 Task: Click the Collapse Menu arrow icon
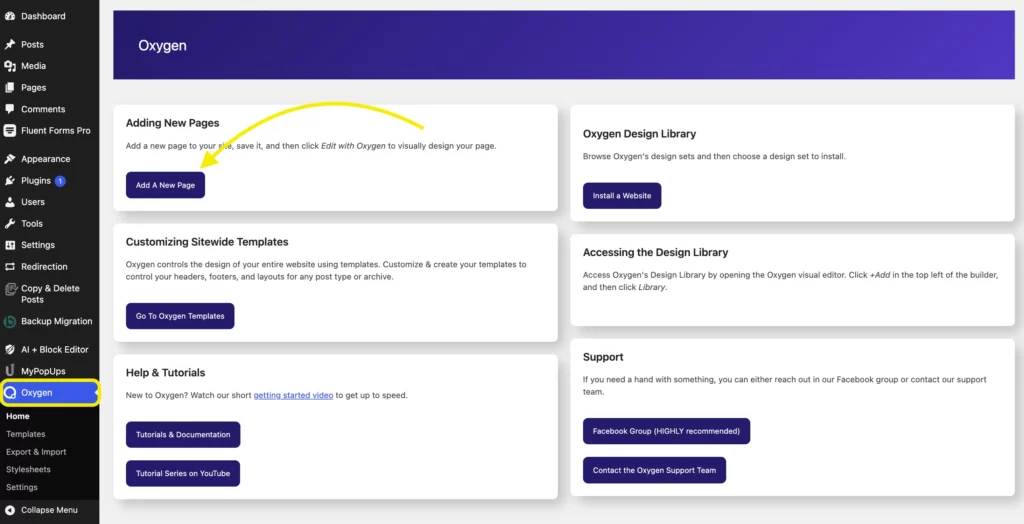tap(10, 510)
